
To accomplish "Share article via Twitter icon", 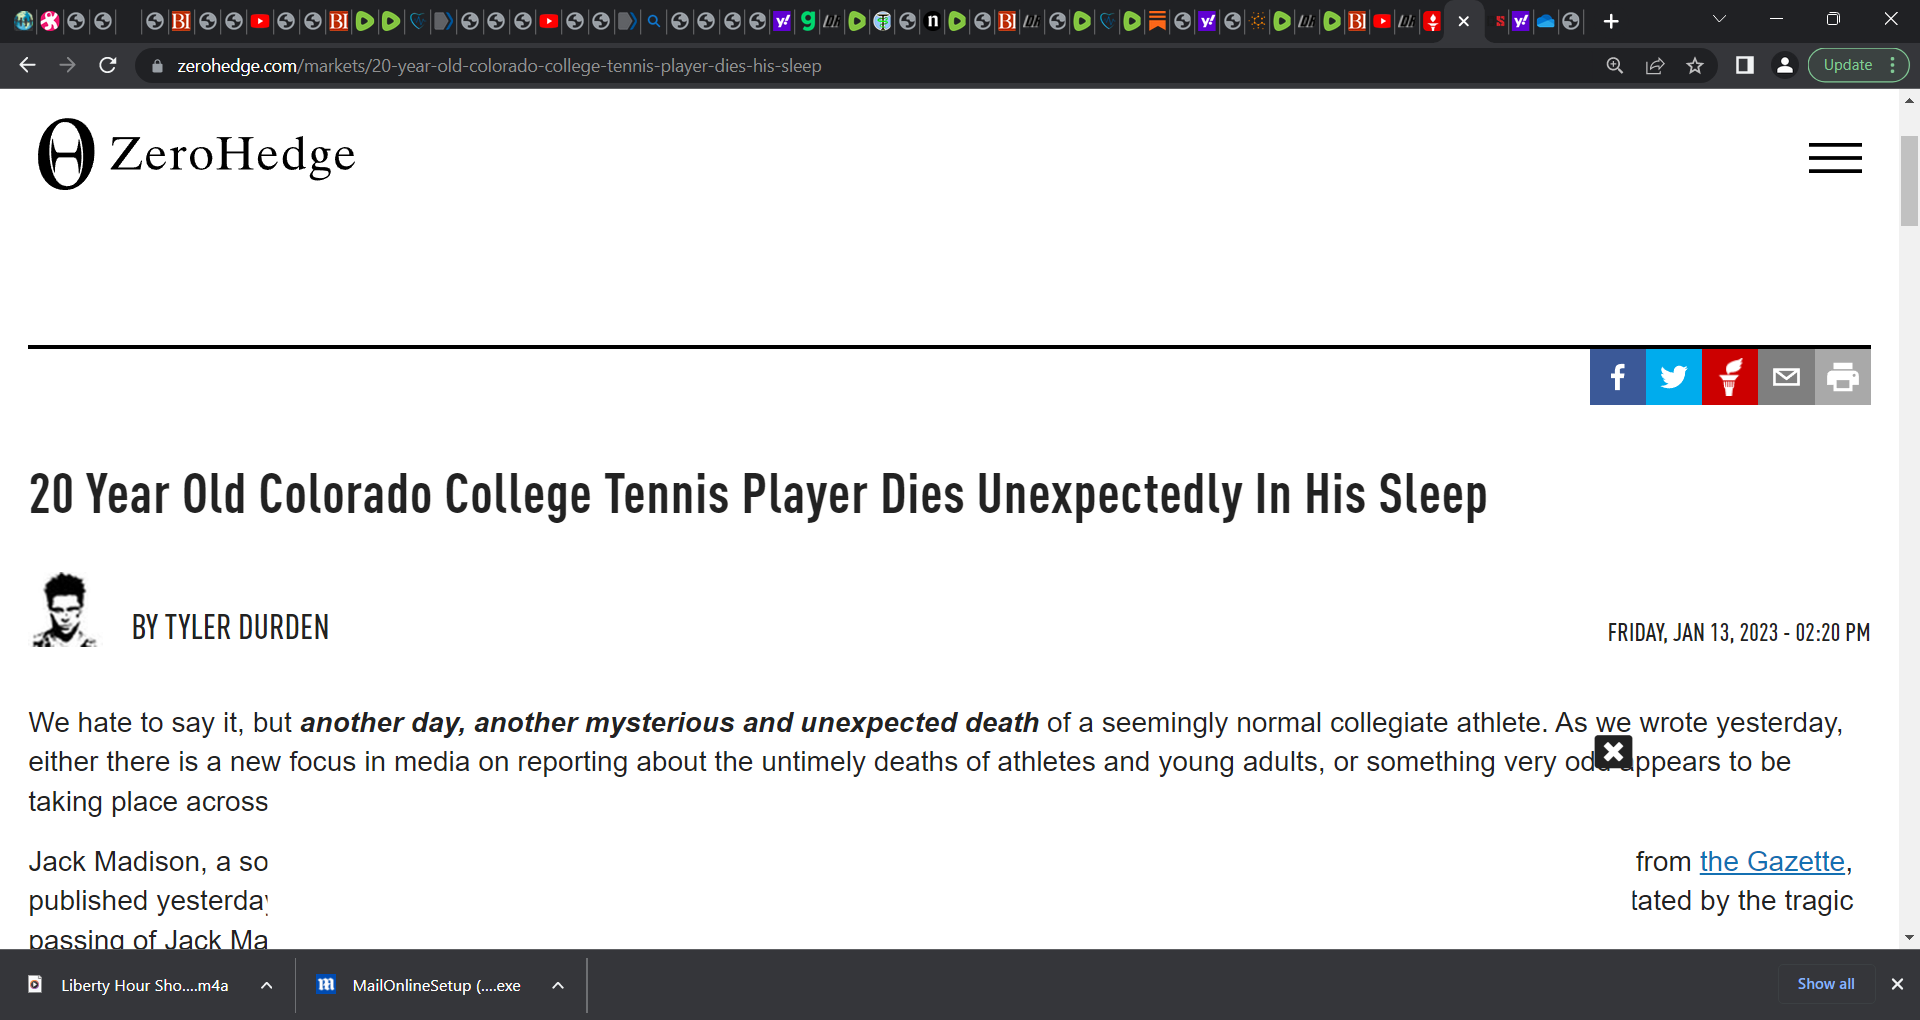I will coord(1673,377).
